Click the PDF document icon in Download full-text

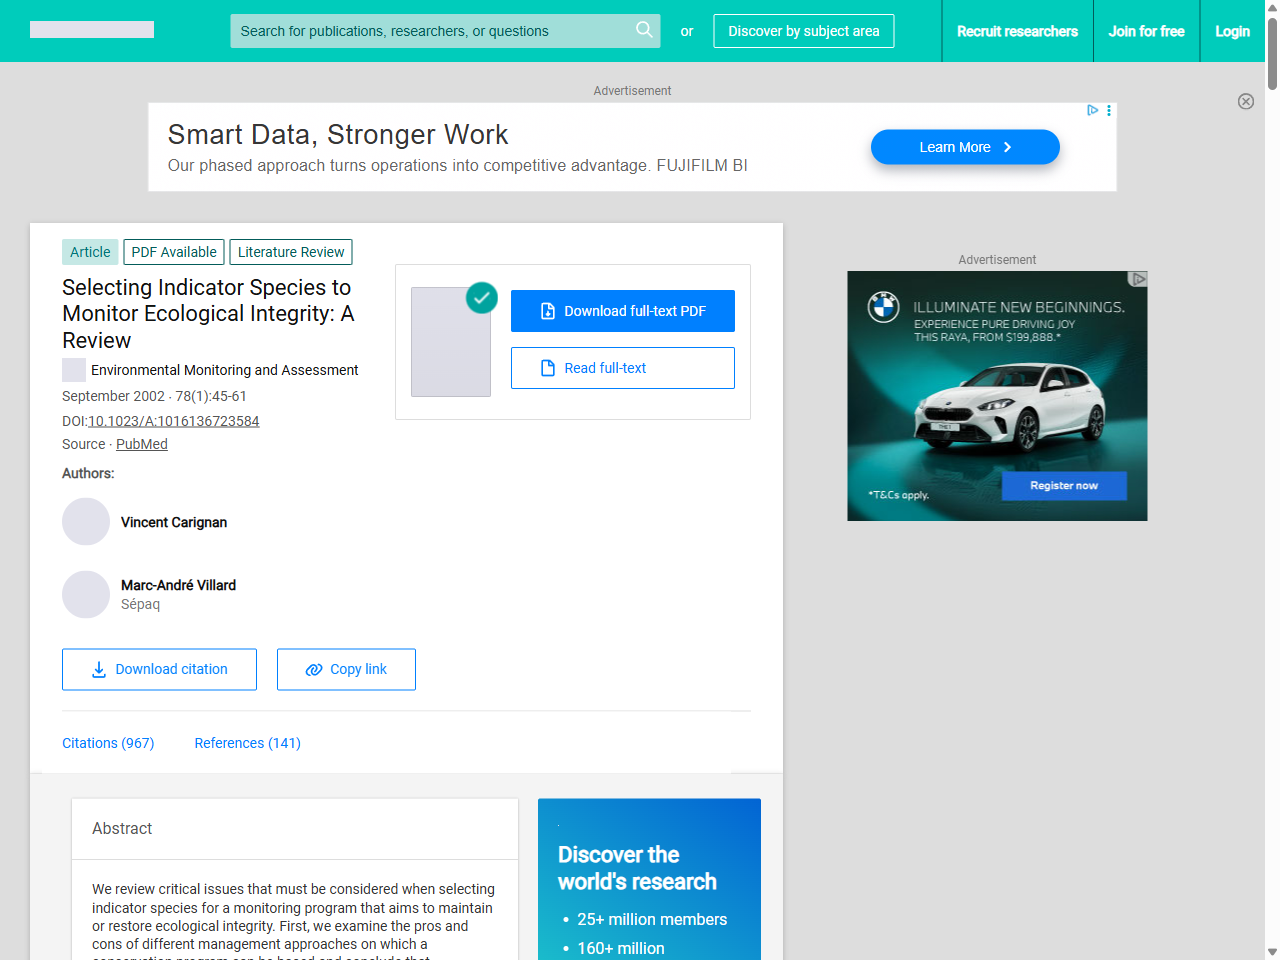click(546, 311)
